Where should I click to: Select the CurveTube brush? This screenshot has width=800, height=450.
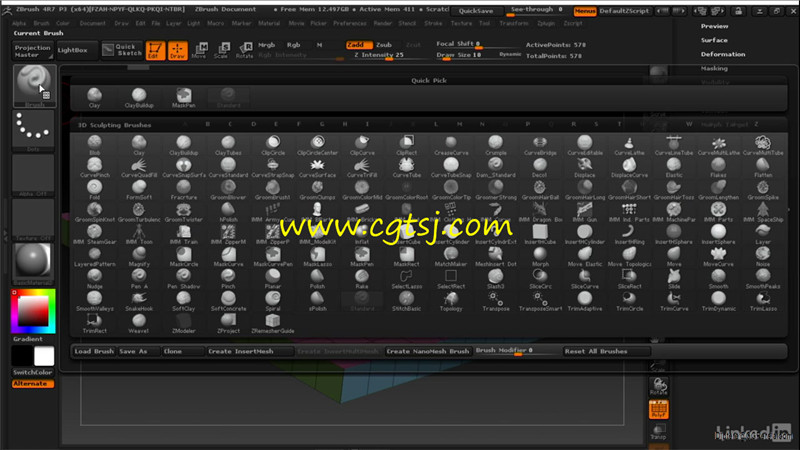click(407, 168)
